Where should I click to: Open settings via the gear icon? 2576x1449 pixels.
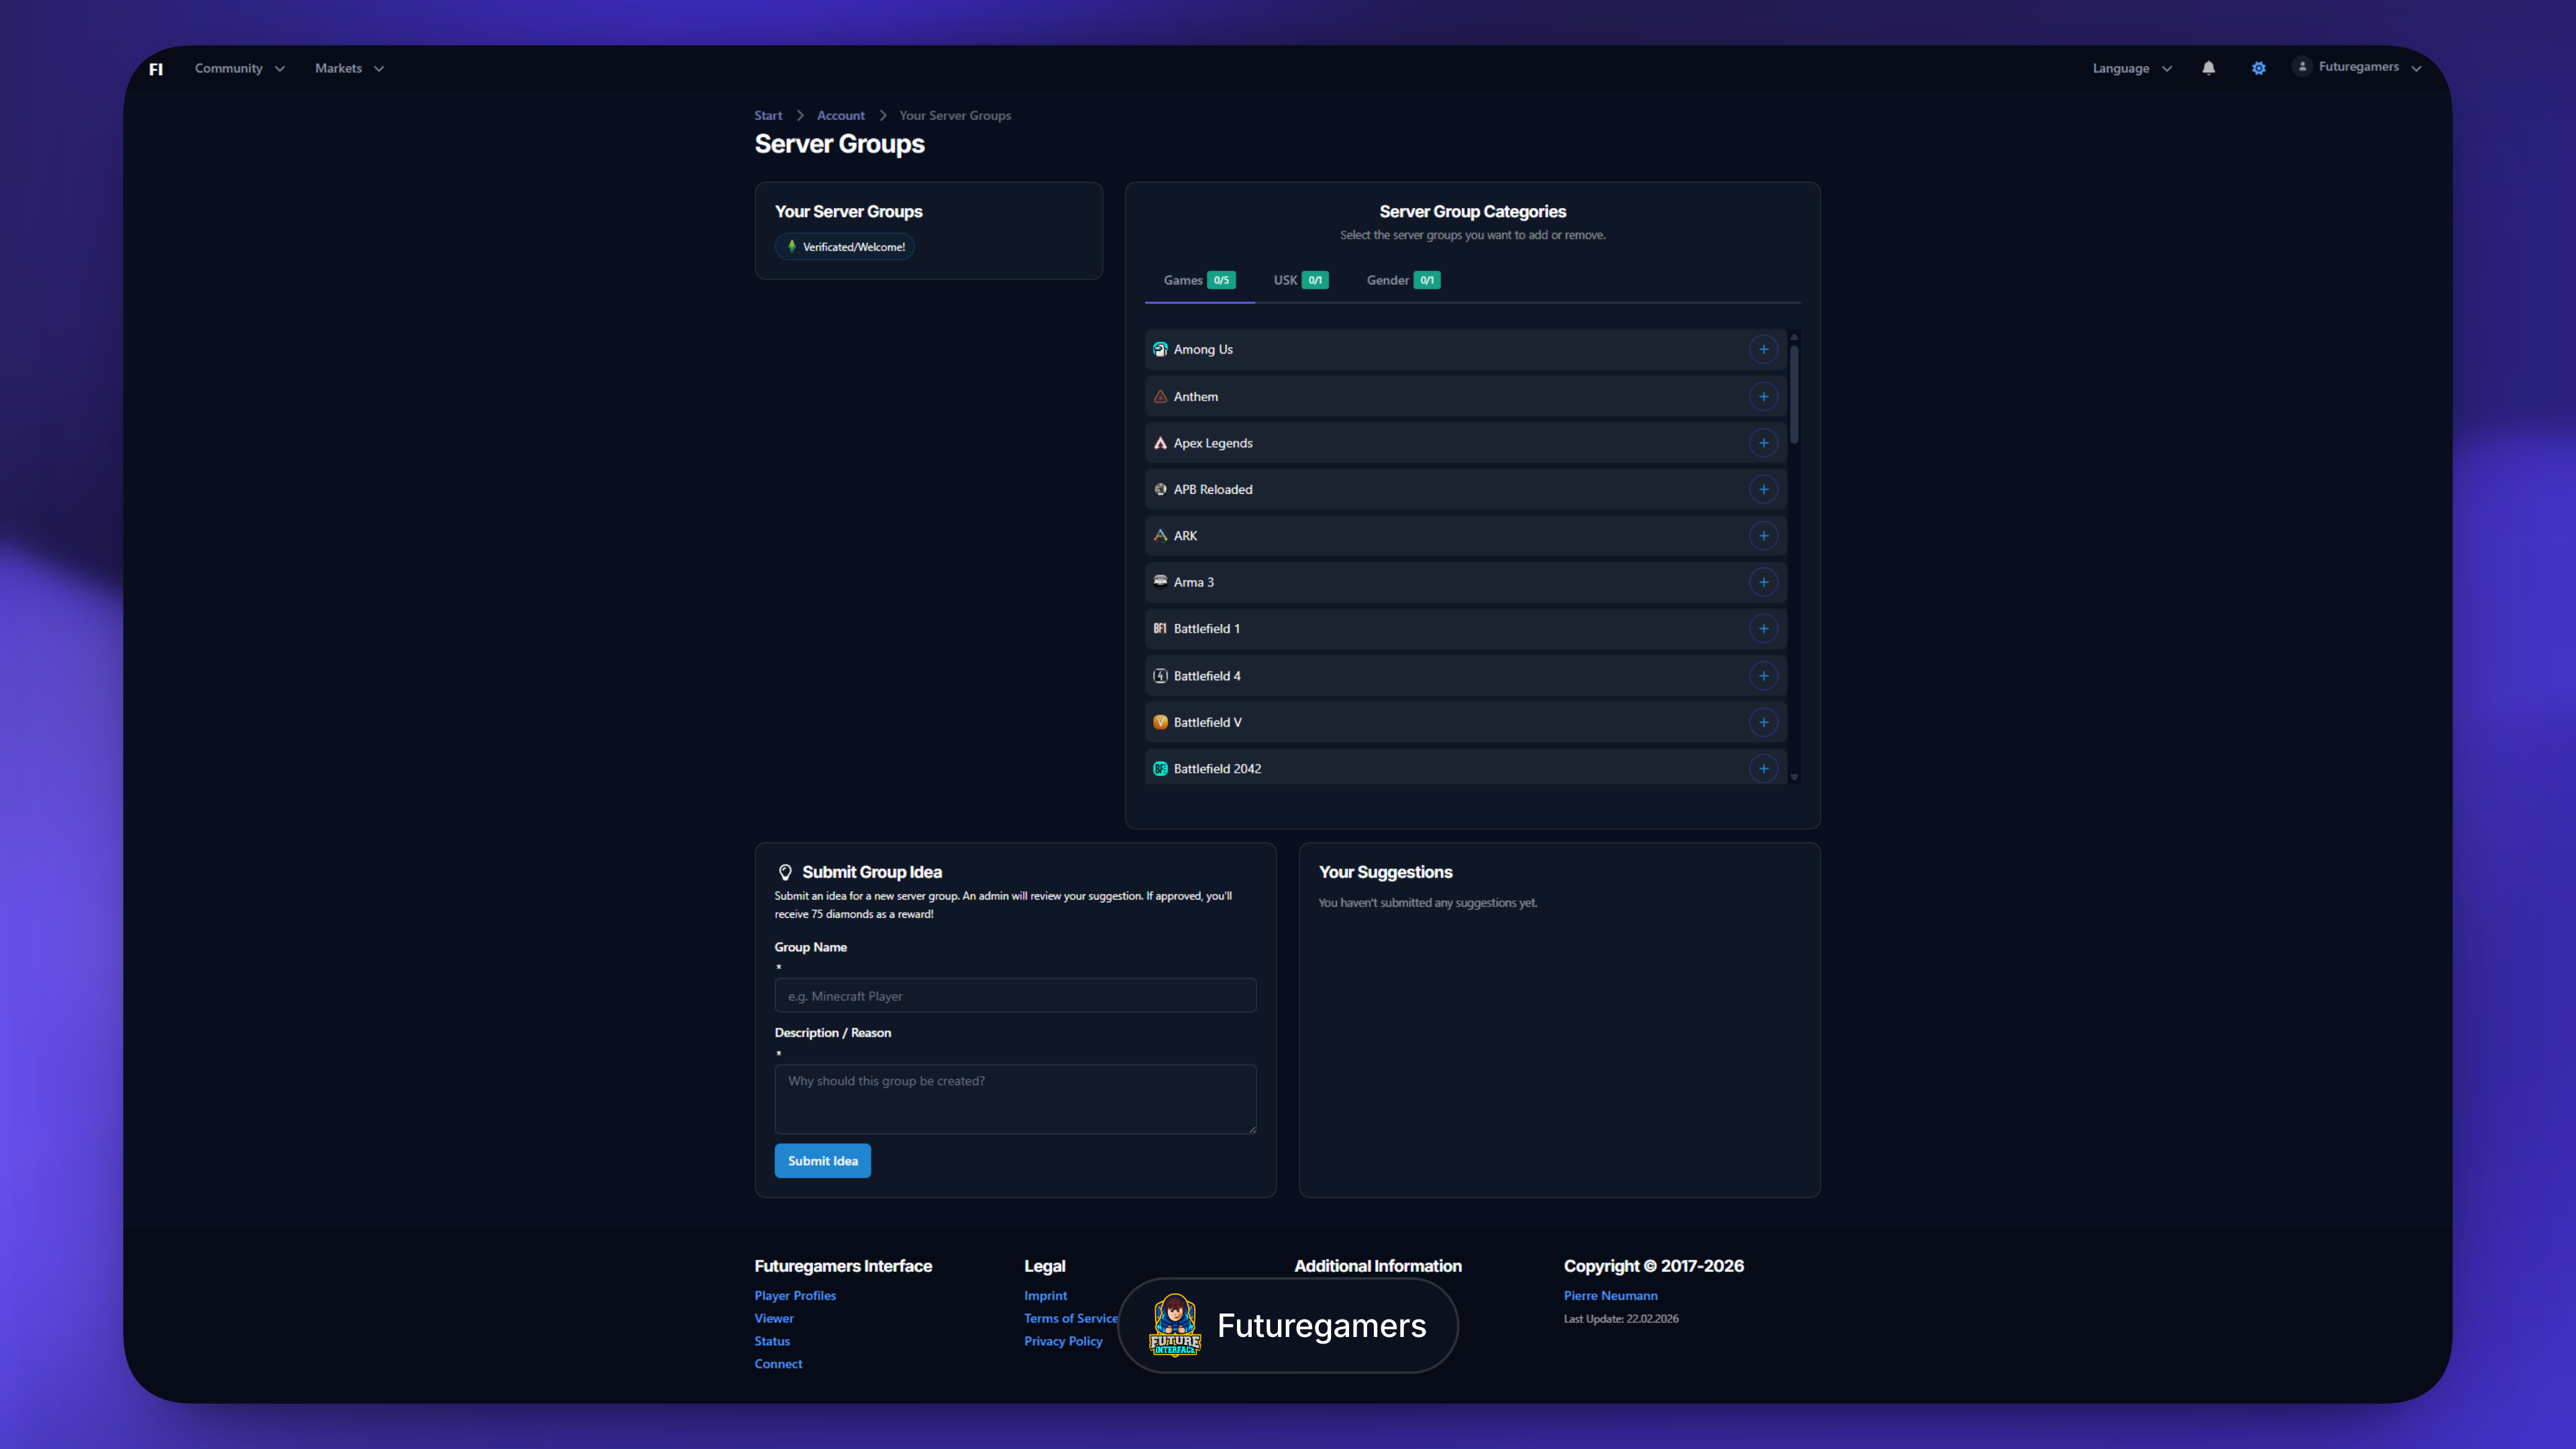pos(2258,67)
